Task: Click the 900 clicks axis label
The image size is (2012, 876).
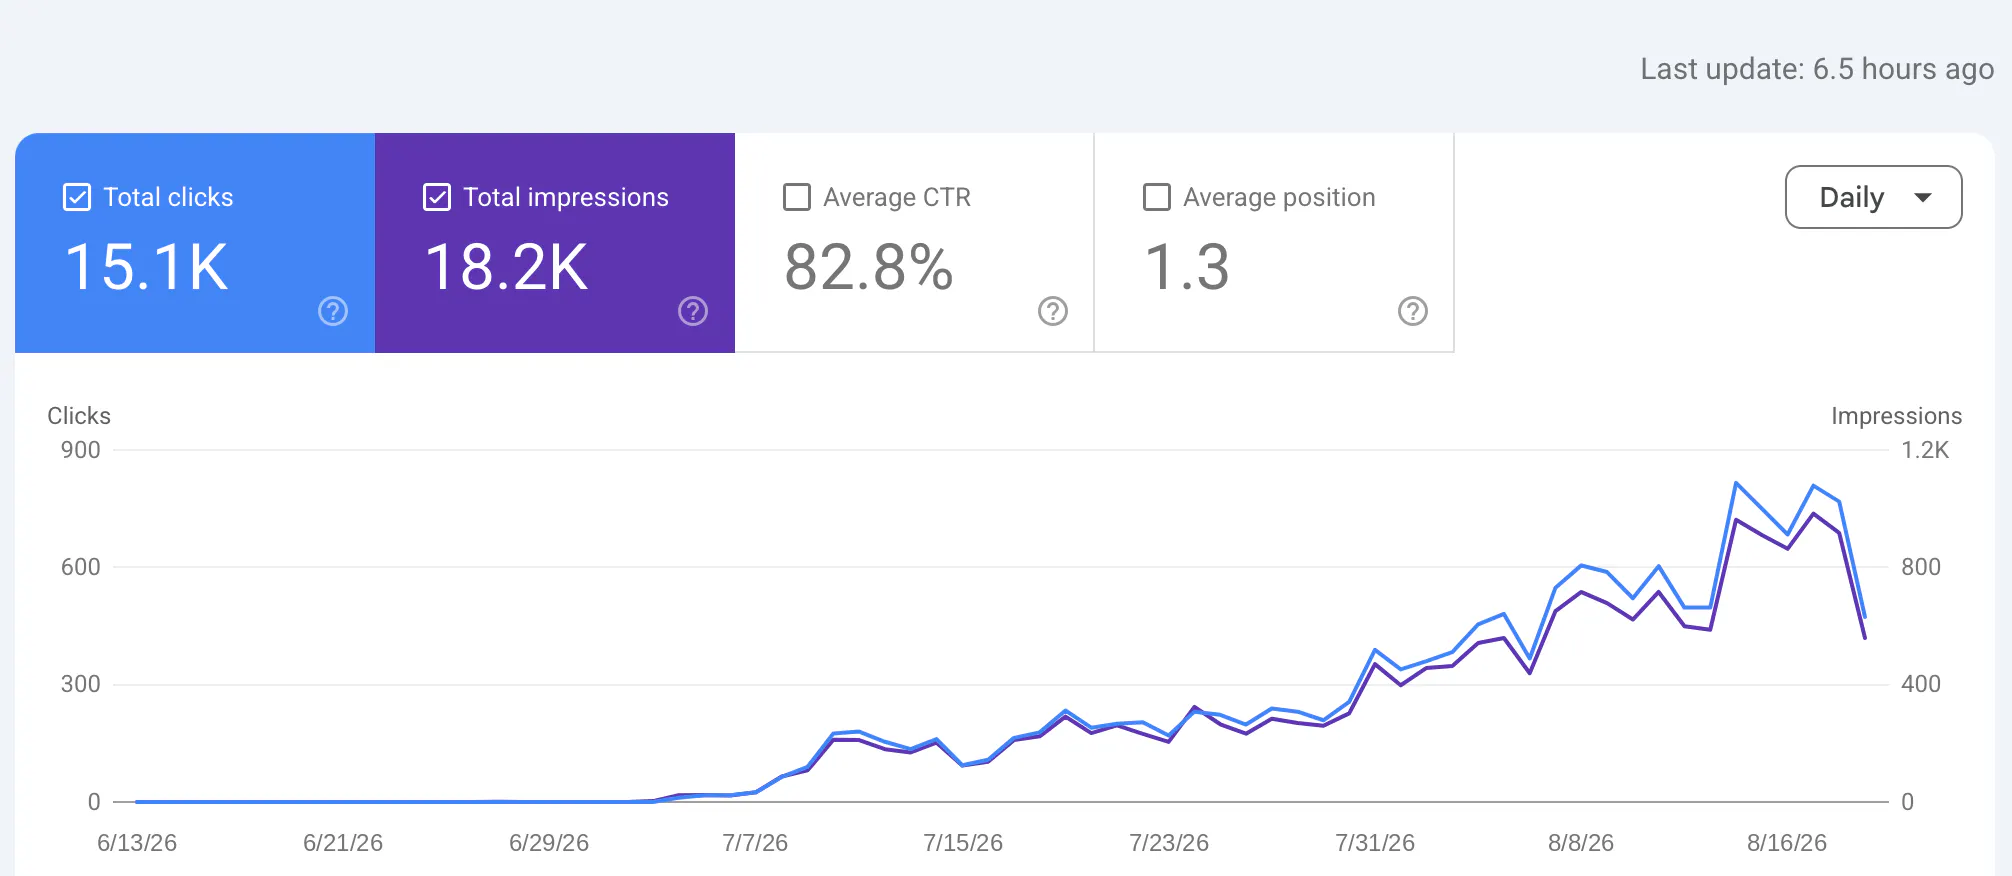Action: click(80, 450)
